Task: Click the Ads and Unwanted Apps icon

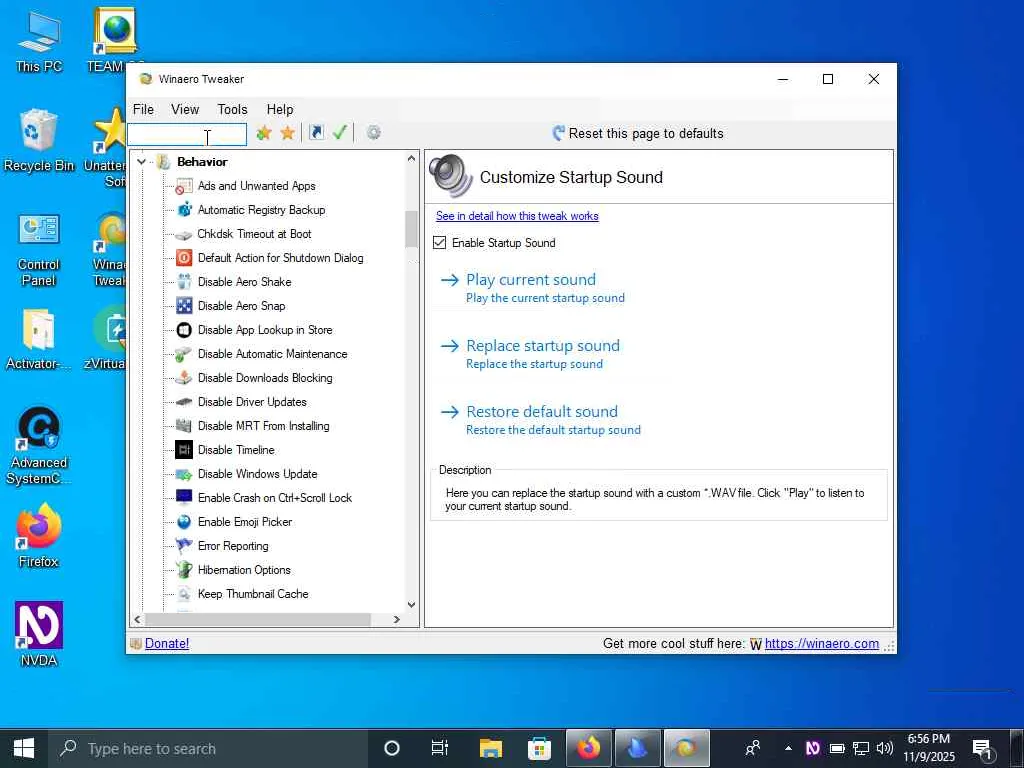Action: 184,186
